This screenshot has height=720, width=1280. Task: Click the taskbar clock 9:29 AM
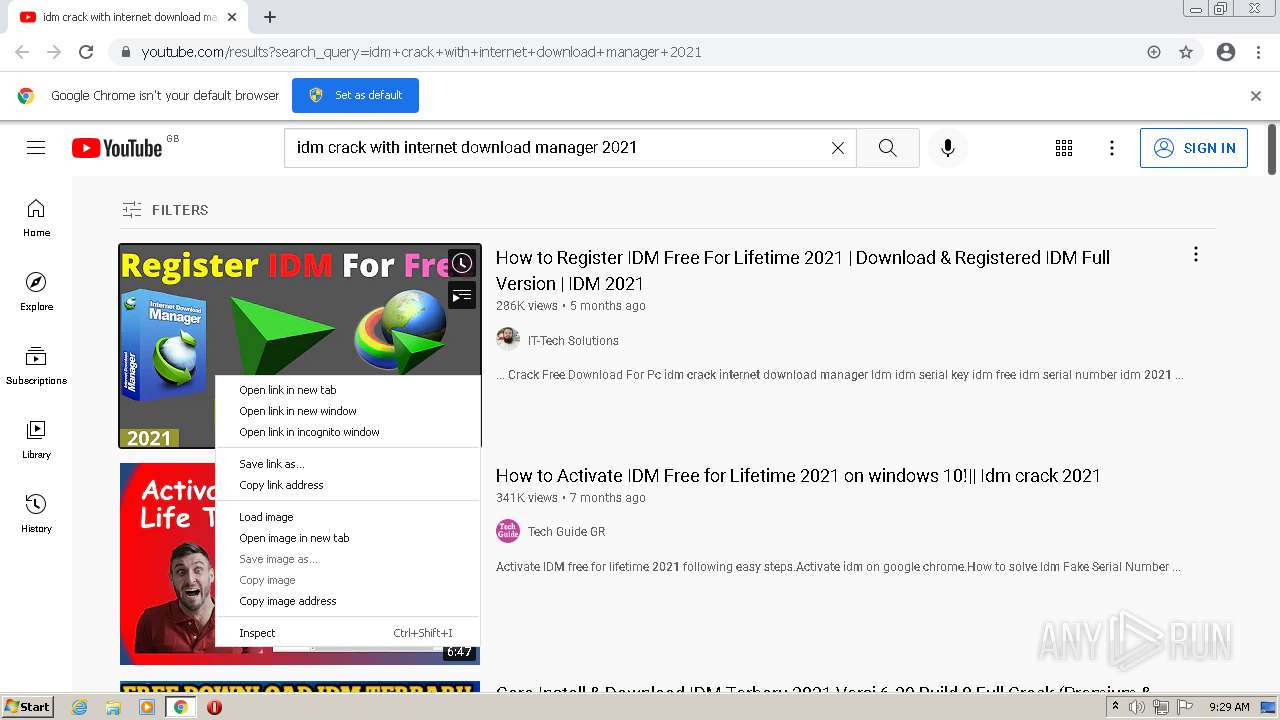pos(1229,707)
